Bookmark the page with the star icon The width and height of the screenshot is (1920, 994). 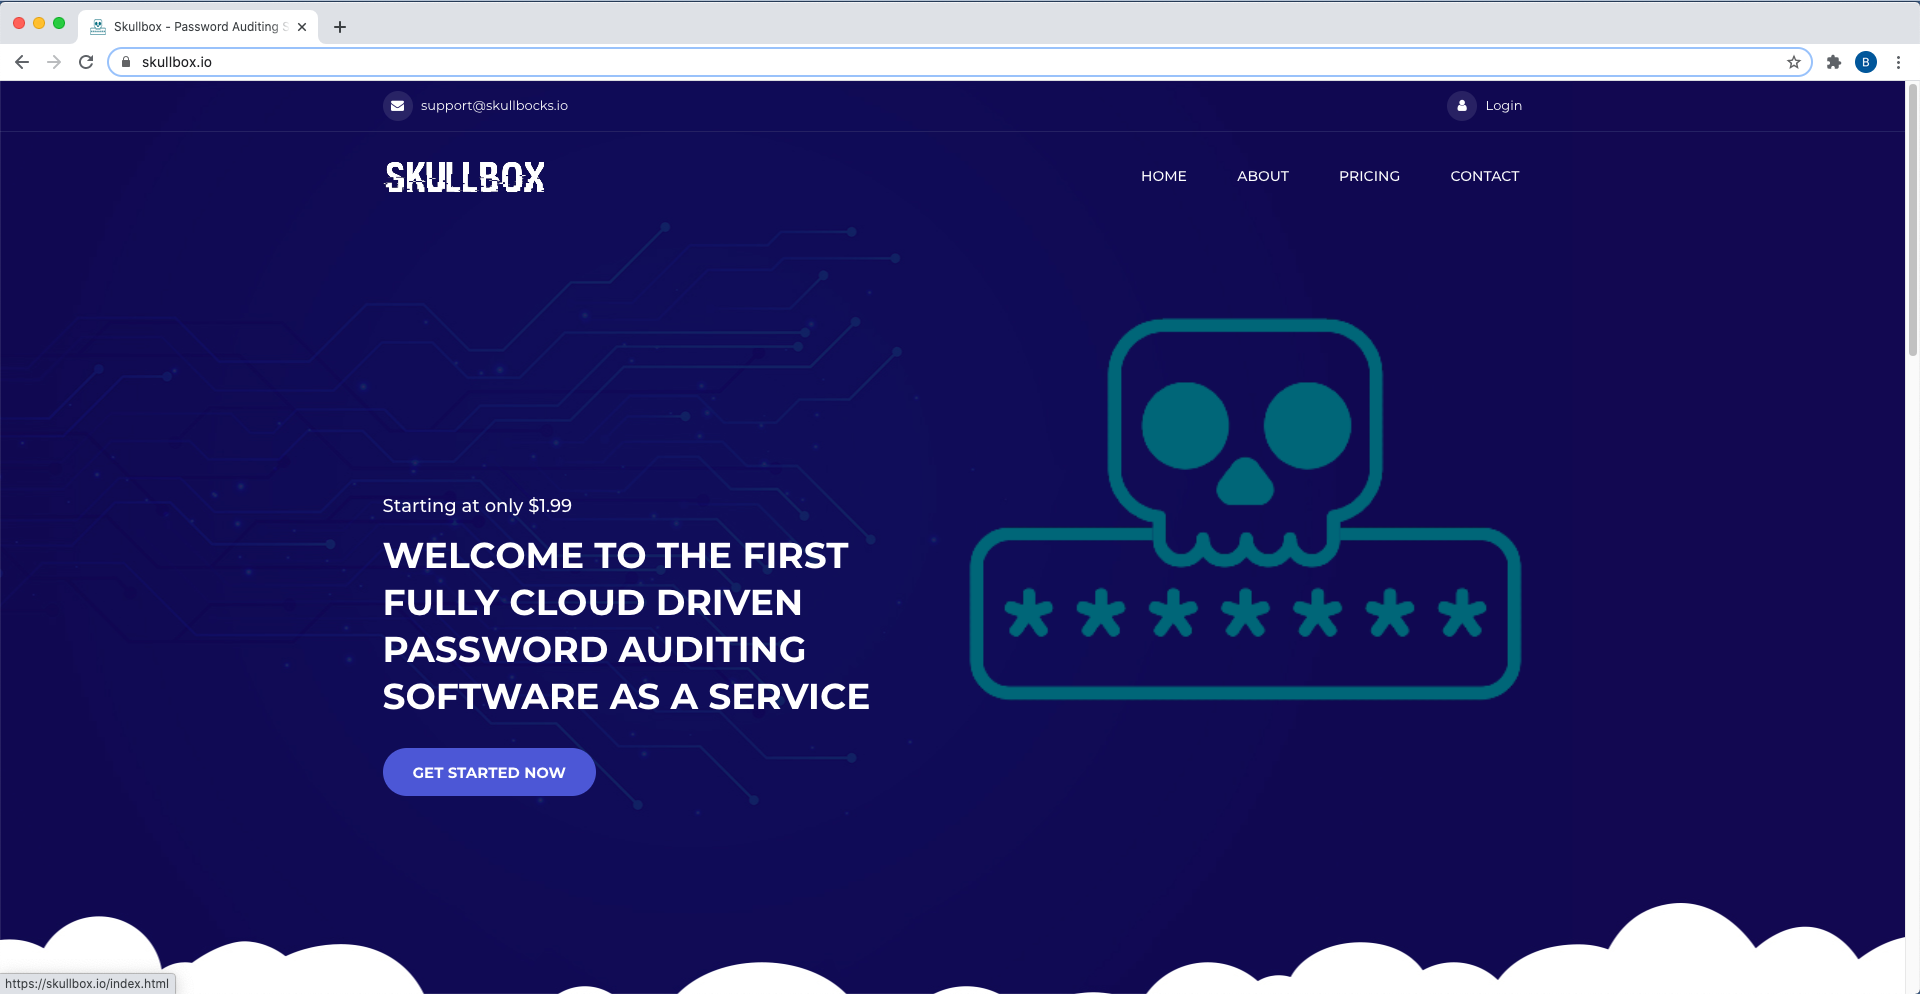point(1793,61)
